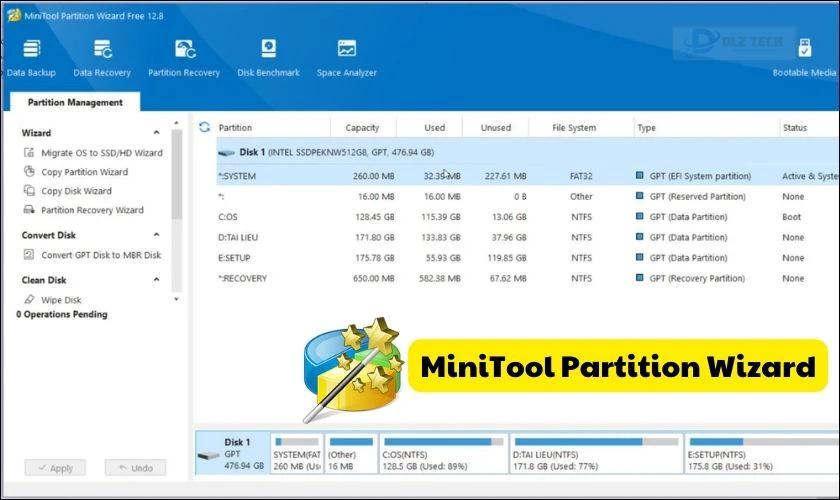Image resolution: width=840 pixels, height=500 pixels.
Task: Collapse the Clean Disk section
Action: (x=156, y=280)
